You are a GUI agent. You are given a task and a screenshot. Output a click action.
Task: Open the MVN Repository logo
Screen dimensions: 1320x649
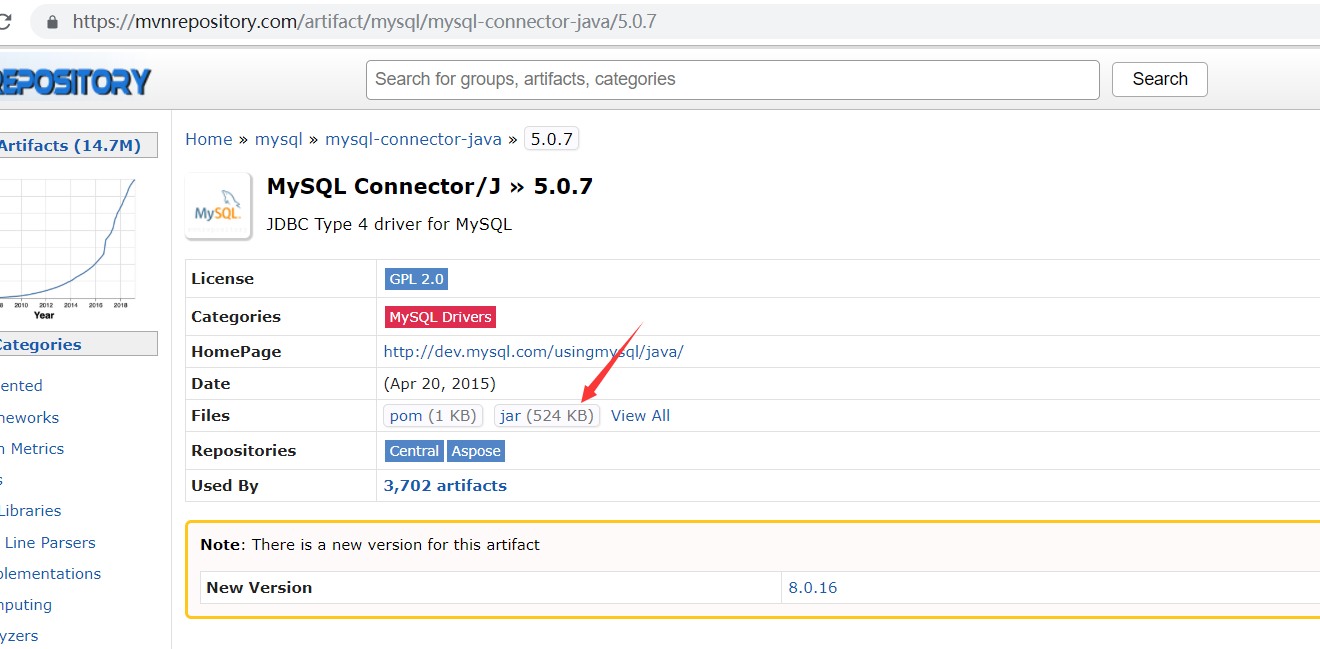75,80
